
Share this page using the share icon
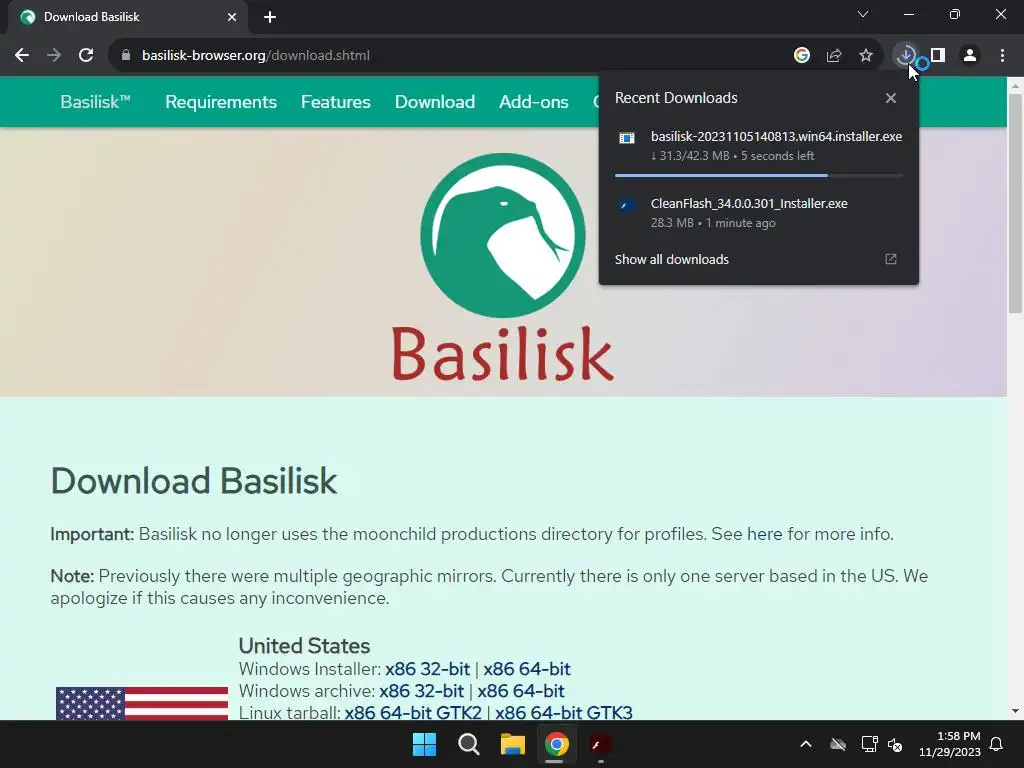(834, 56)
